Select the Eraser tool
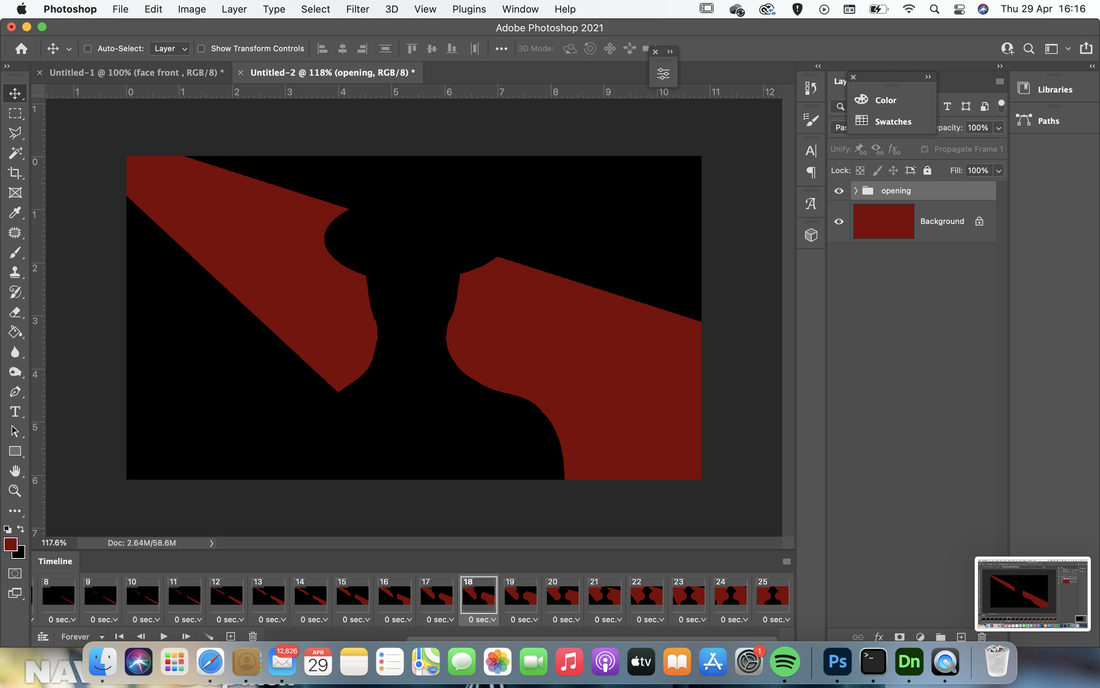The height and width of the screenshot is (688, 1100). click(x=15, y=312)
